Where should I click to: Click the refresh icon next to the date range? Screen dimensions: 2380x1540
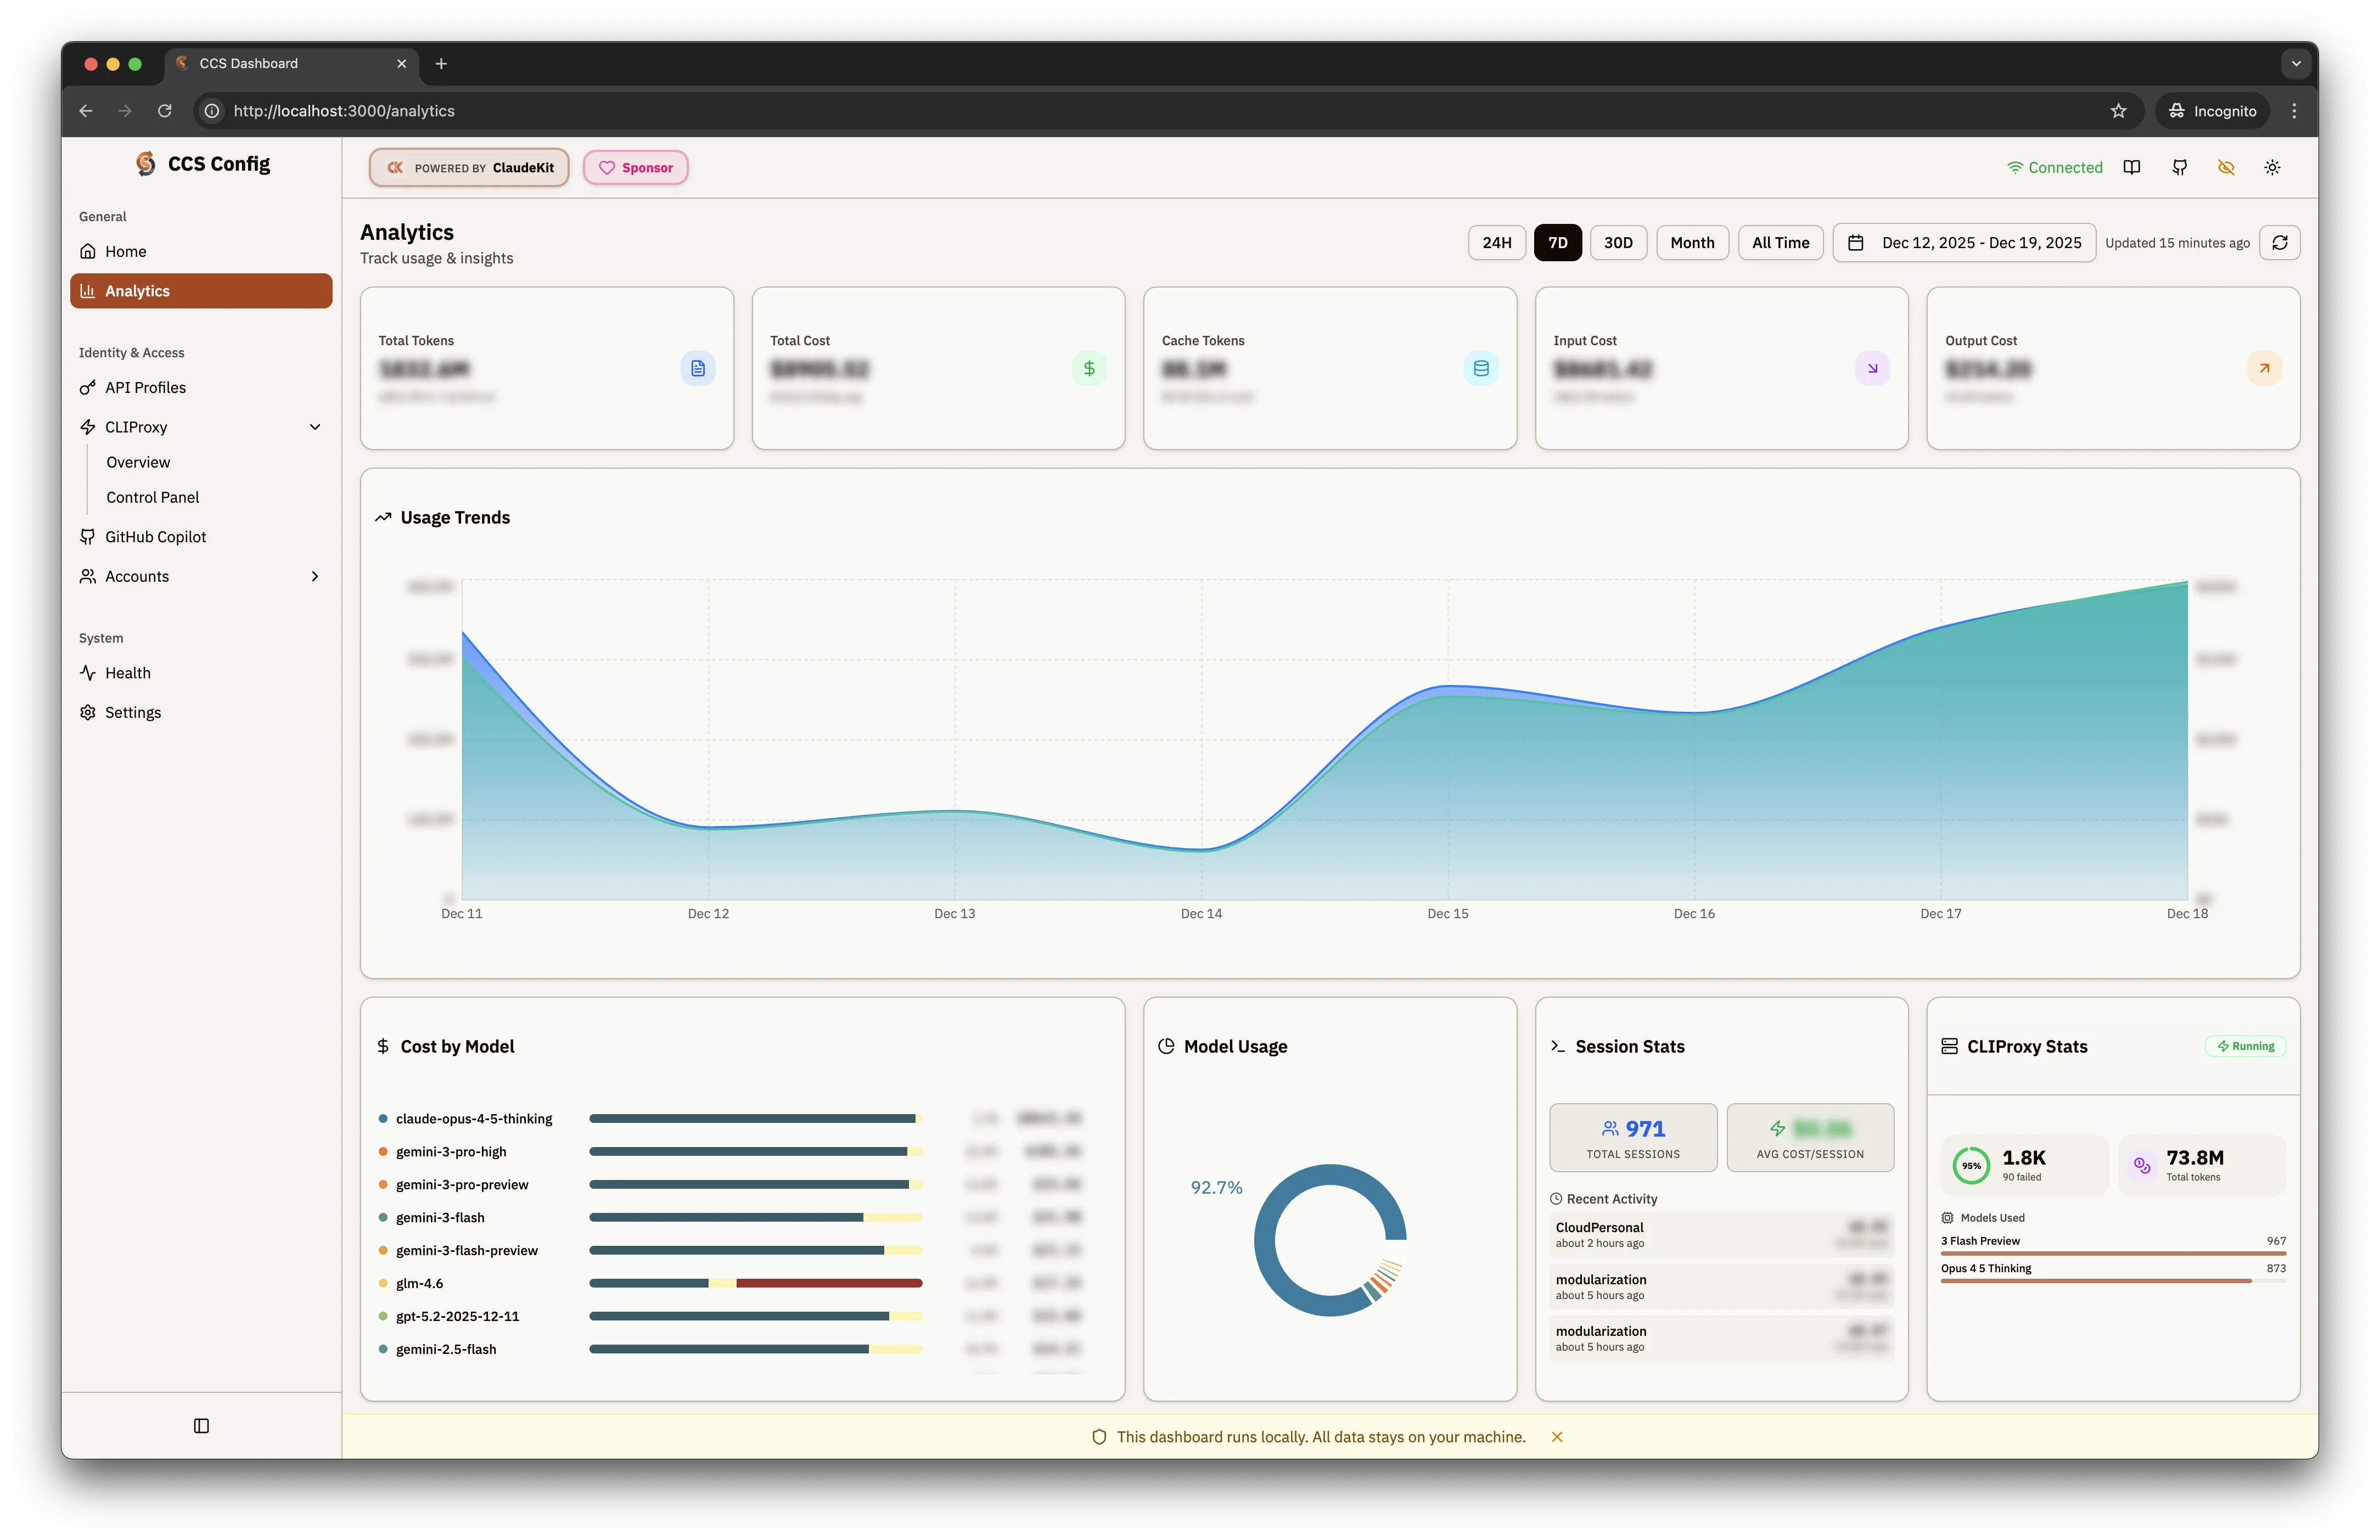[x=2280, y=242]
